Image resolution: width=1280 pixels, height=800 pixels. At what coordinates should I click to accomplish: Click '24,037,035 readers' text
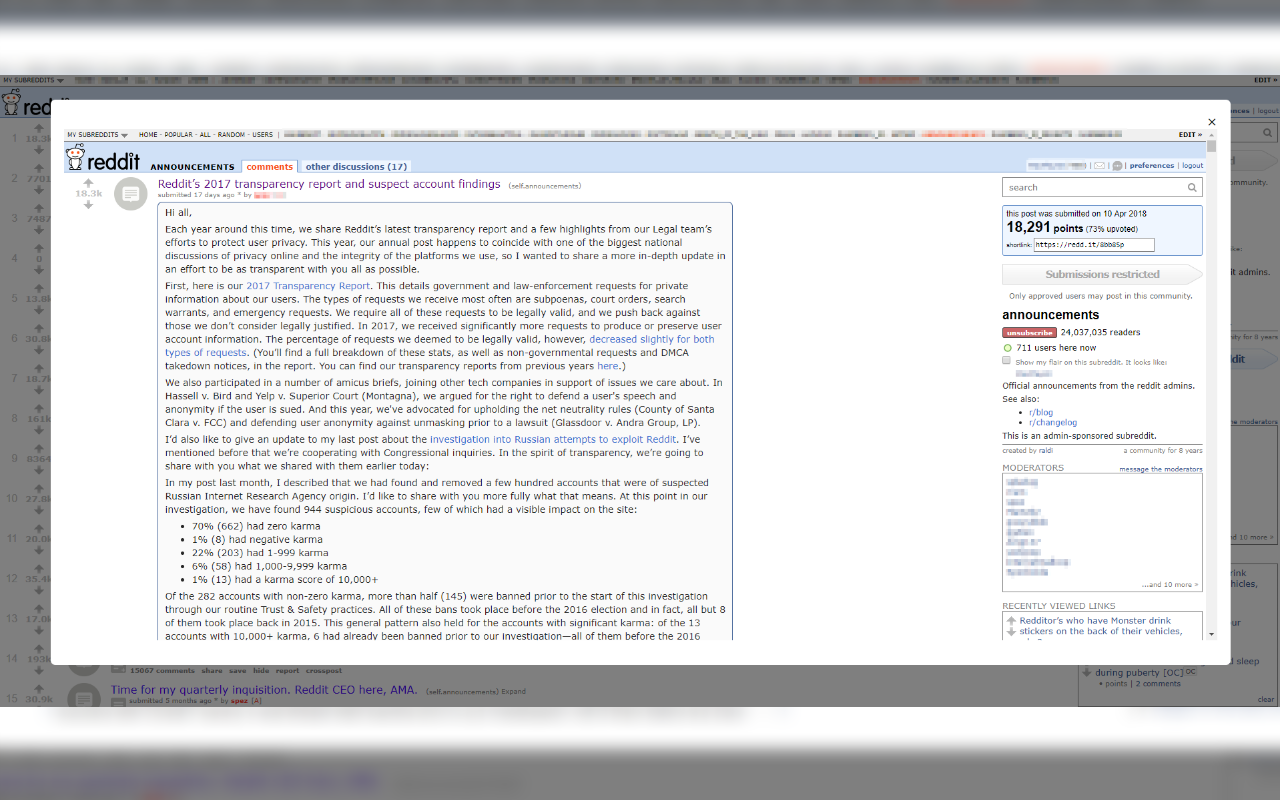click(1100, 333)
